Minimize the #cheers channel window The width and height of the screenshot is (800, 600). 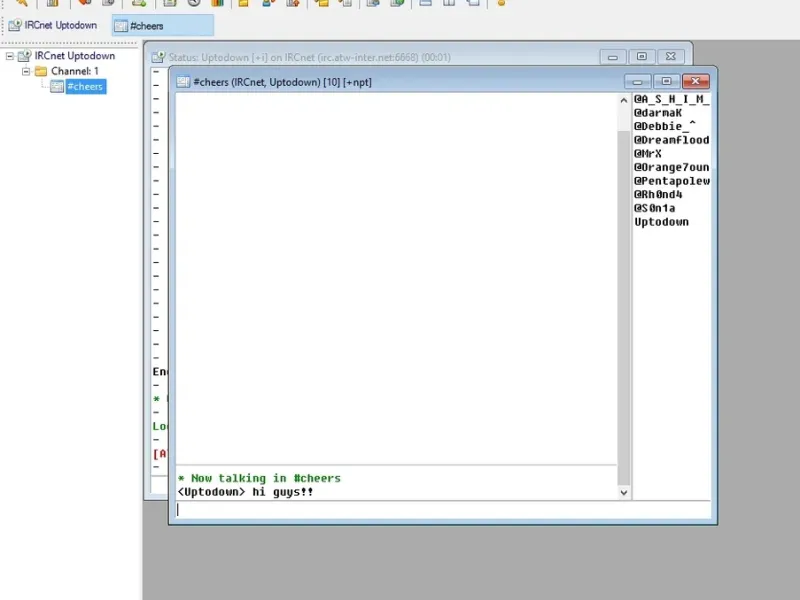637,81
